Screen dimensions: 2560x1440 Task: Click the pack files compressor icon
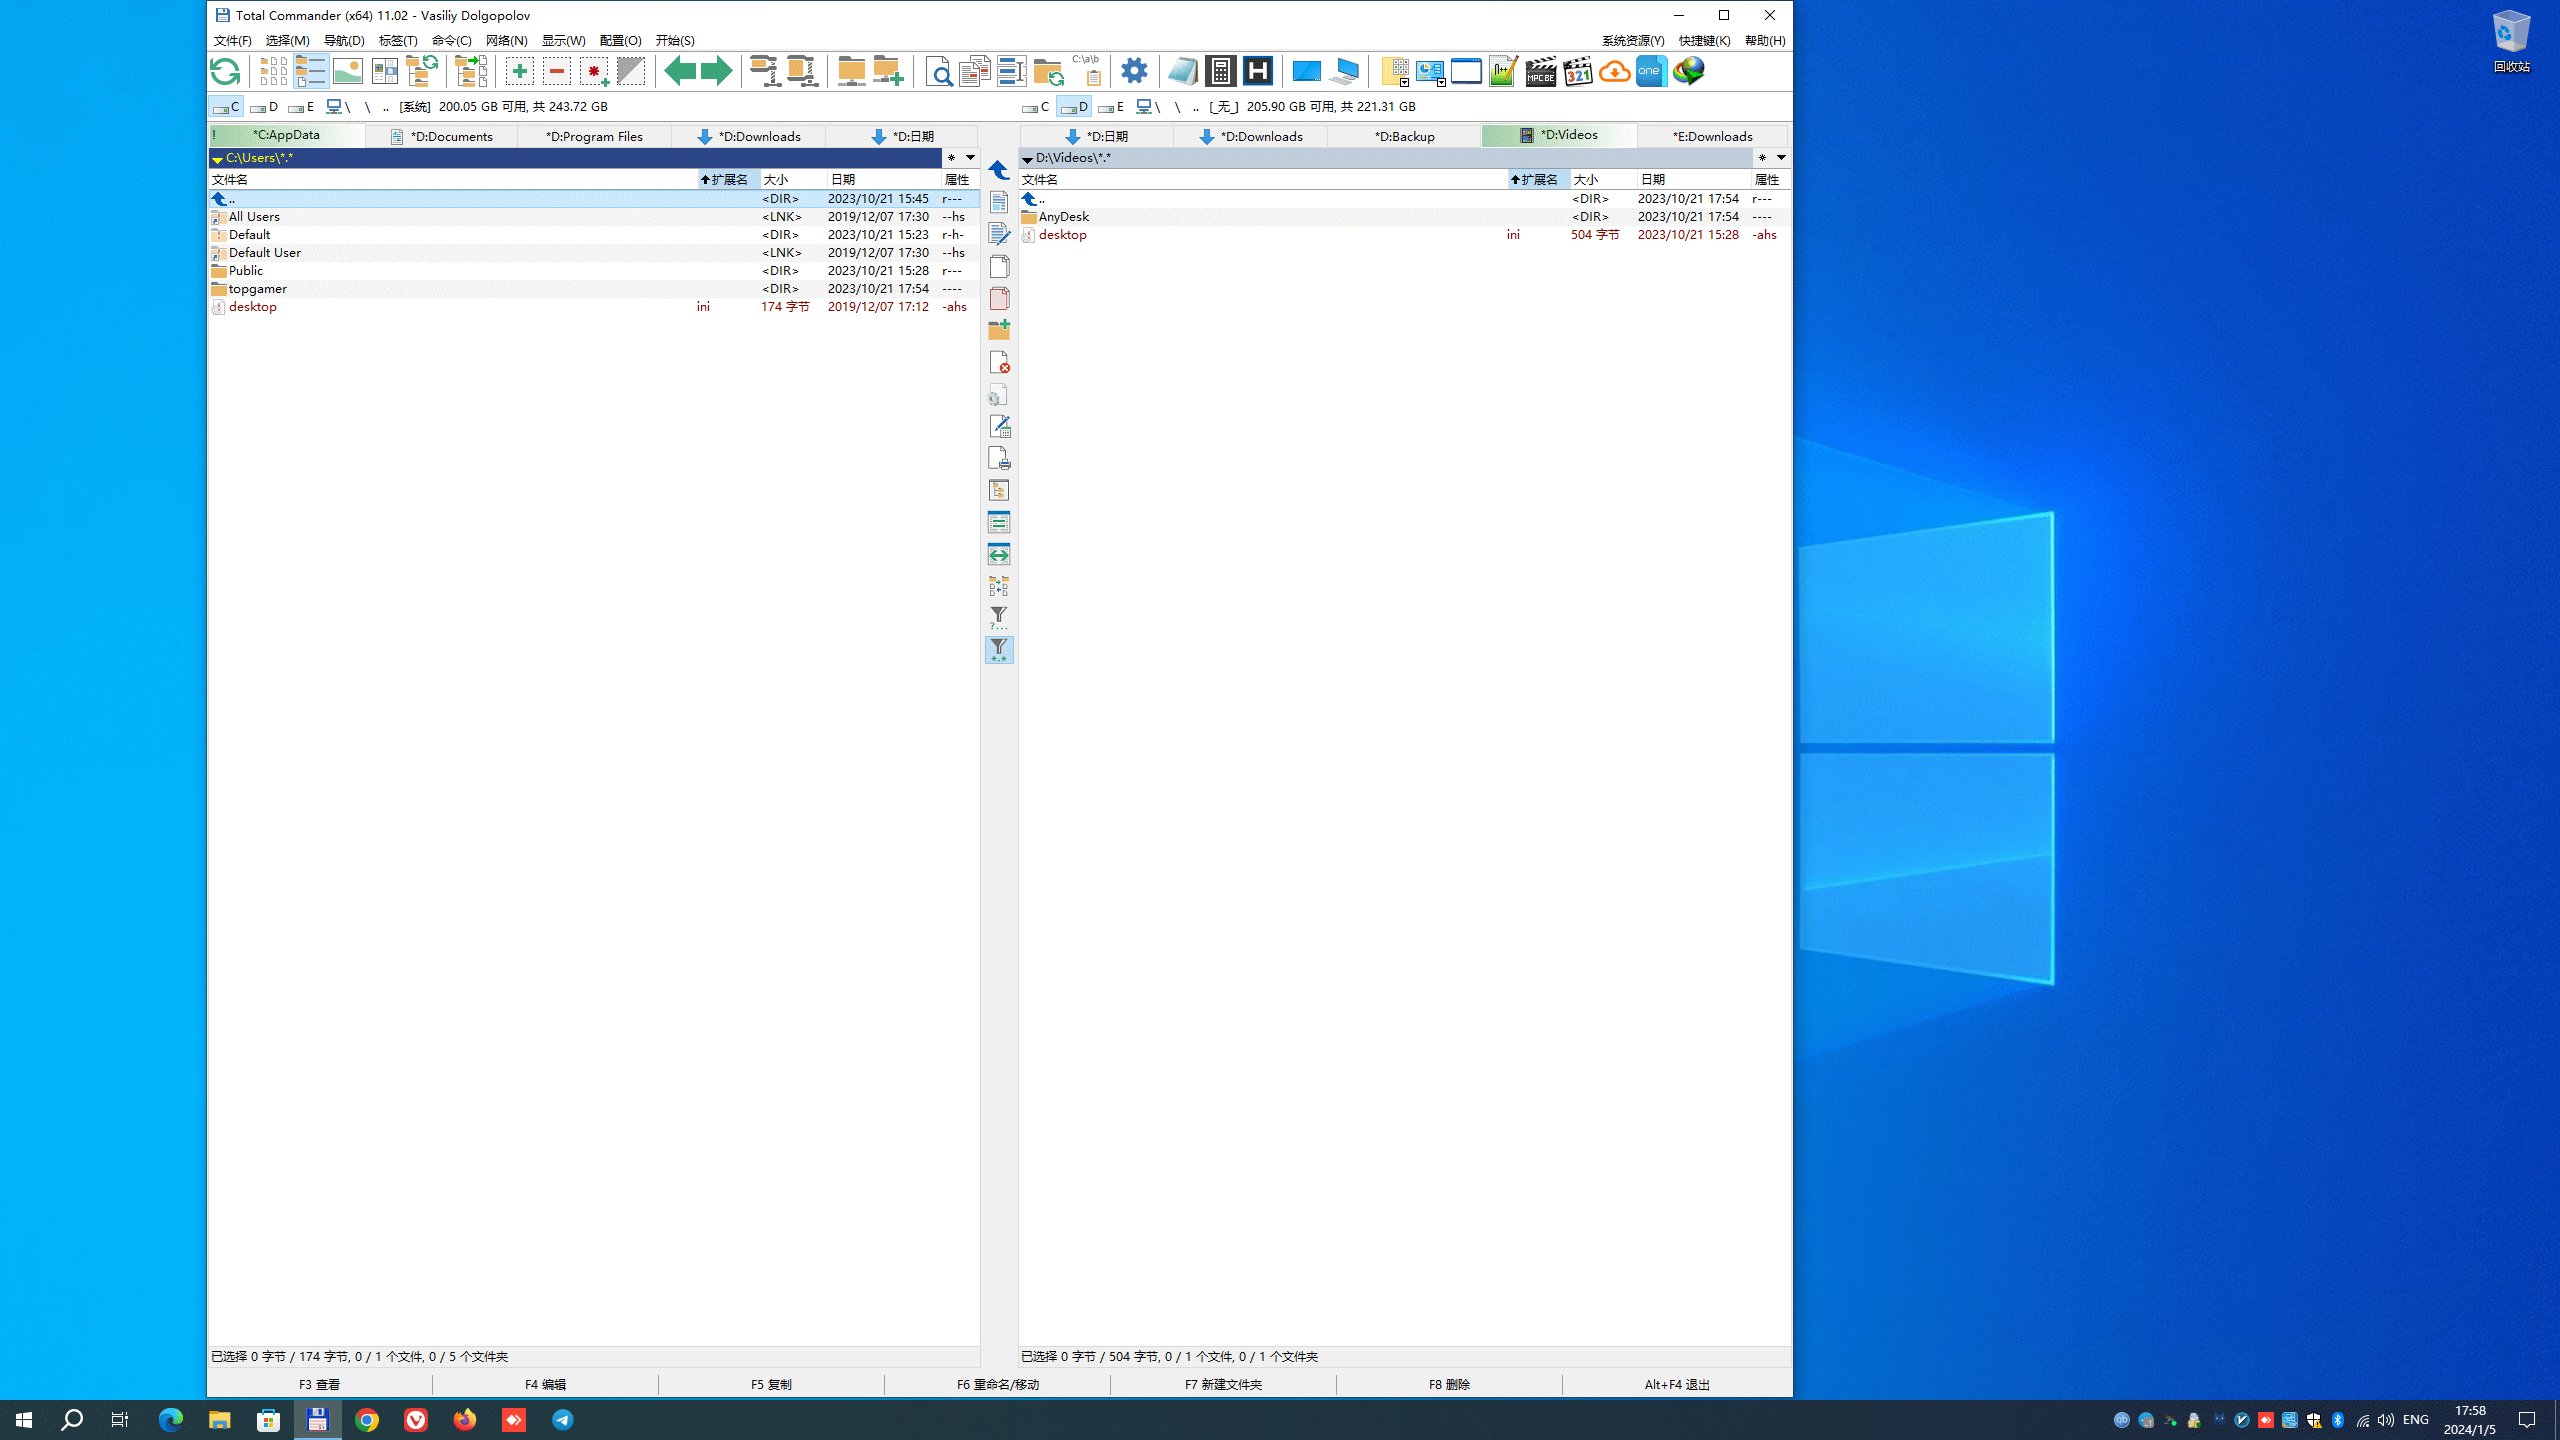coord(765,71)
